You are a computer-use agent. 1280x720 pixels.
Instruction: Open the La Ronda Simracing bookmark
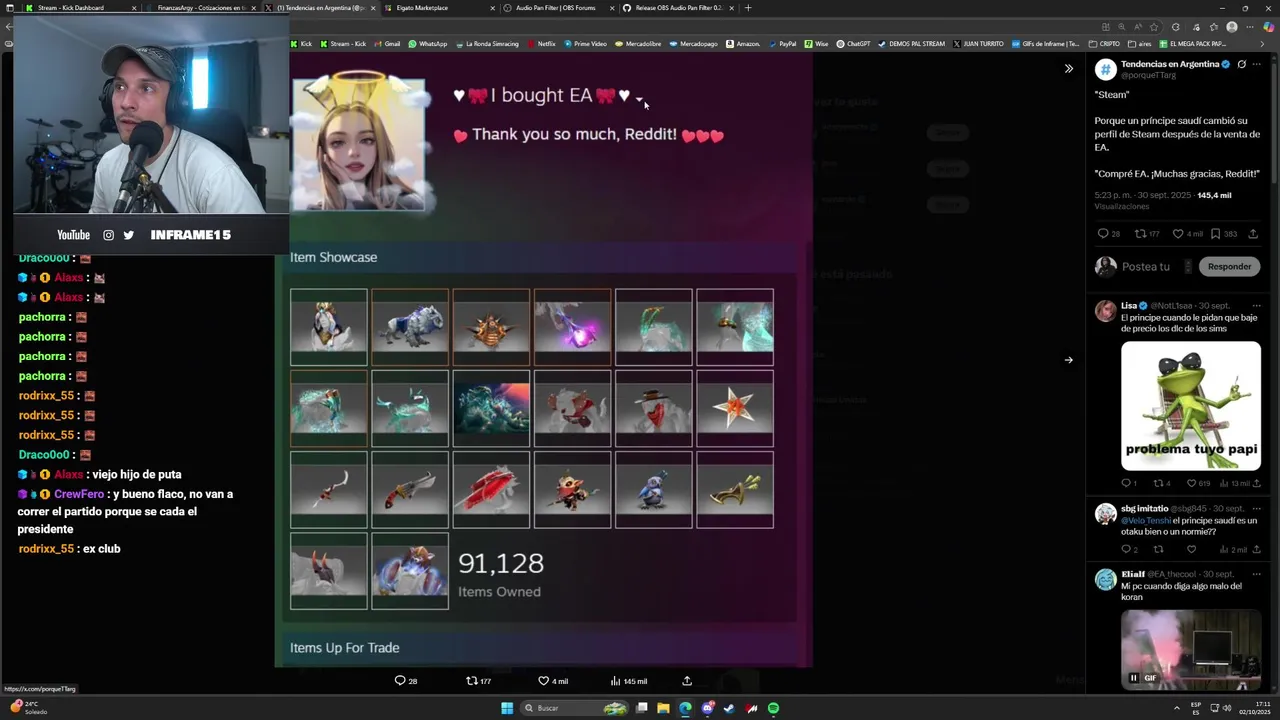point(486,44)
